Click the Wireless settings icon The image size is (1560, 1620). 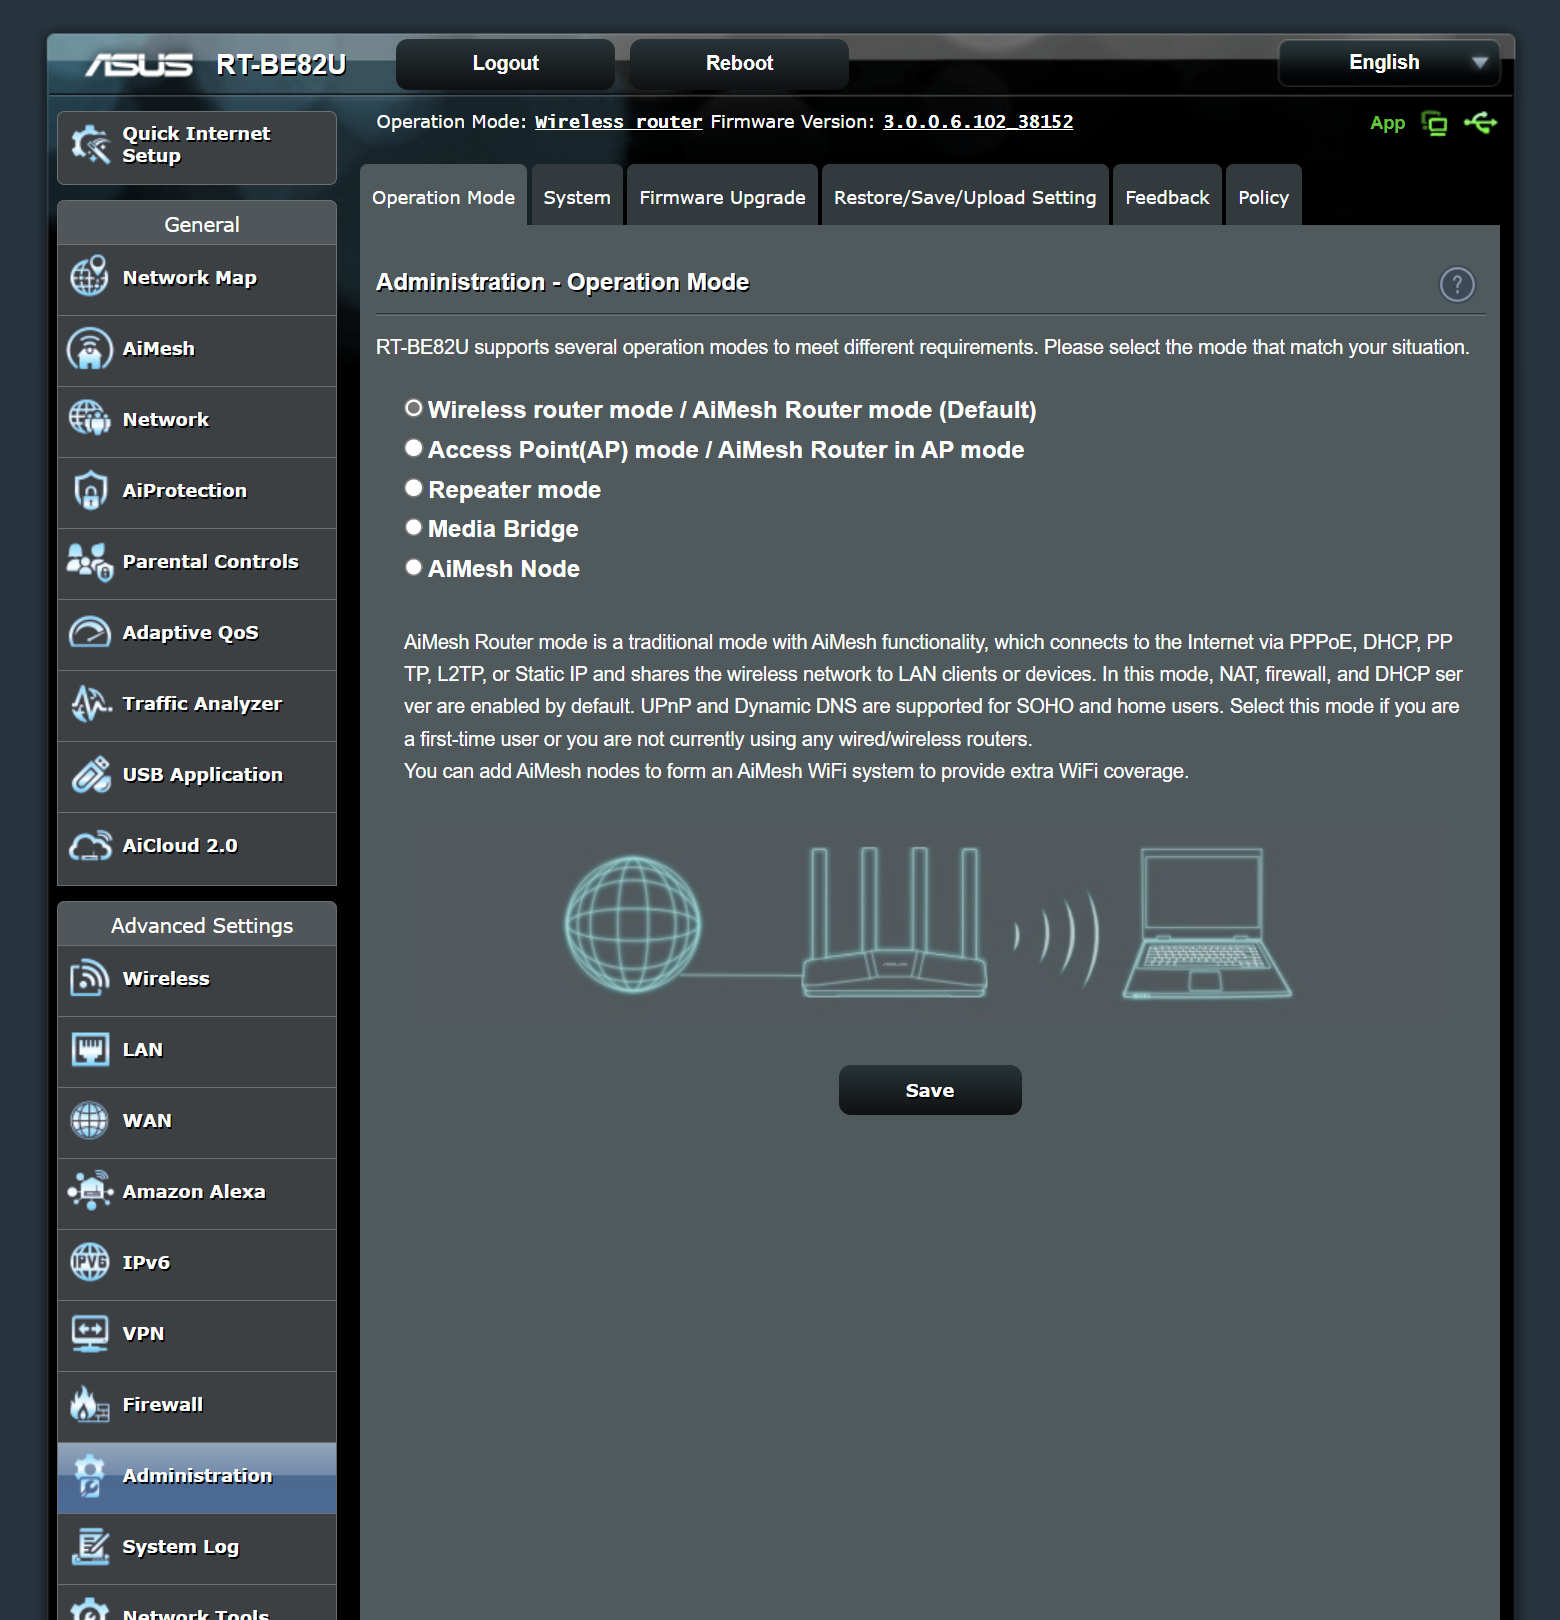click(90, 978)
